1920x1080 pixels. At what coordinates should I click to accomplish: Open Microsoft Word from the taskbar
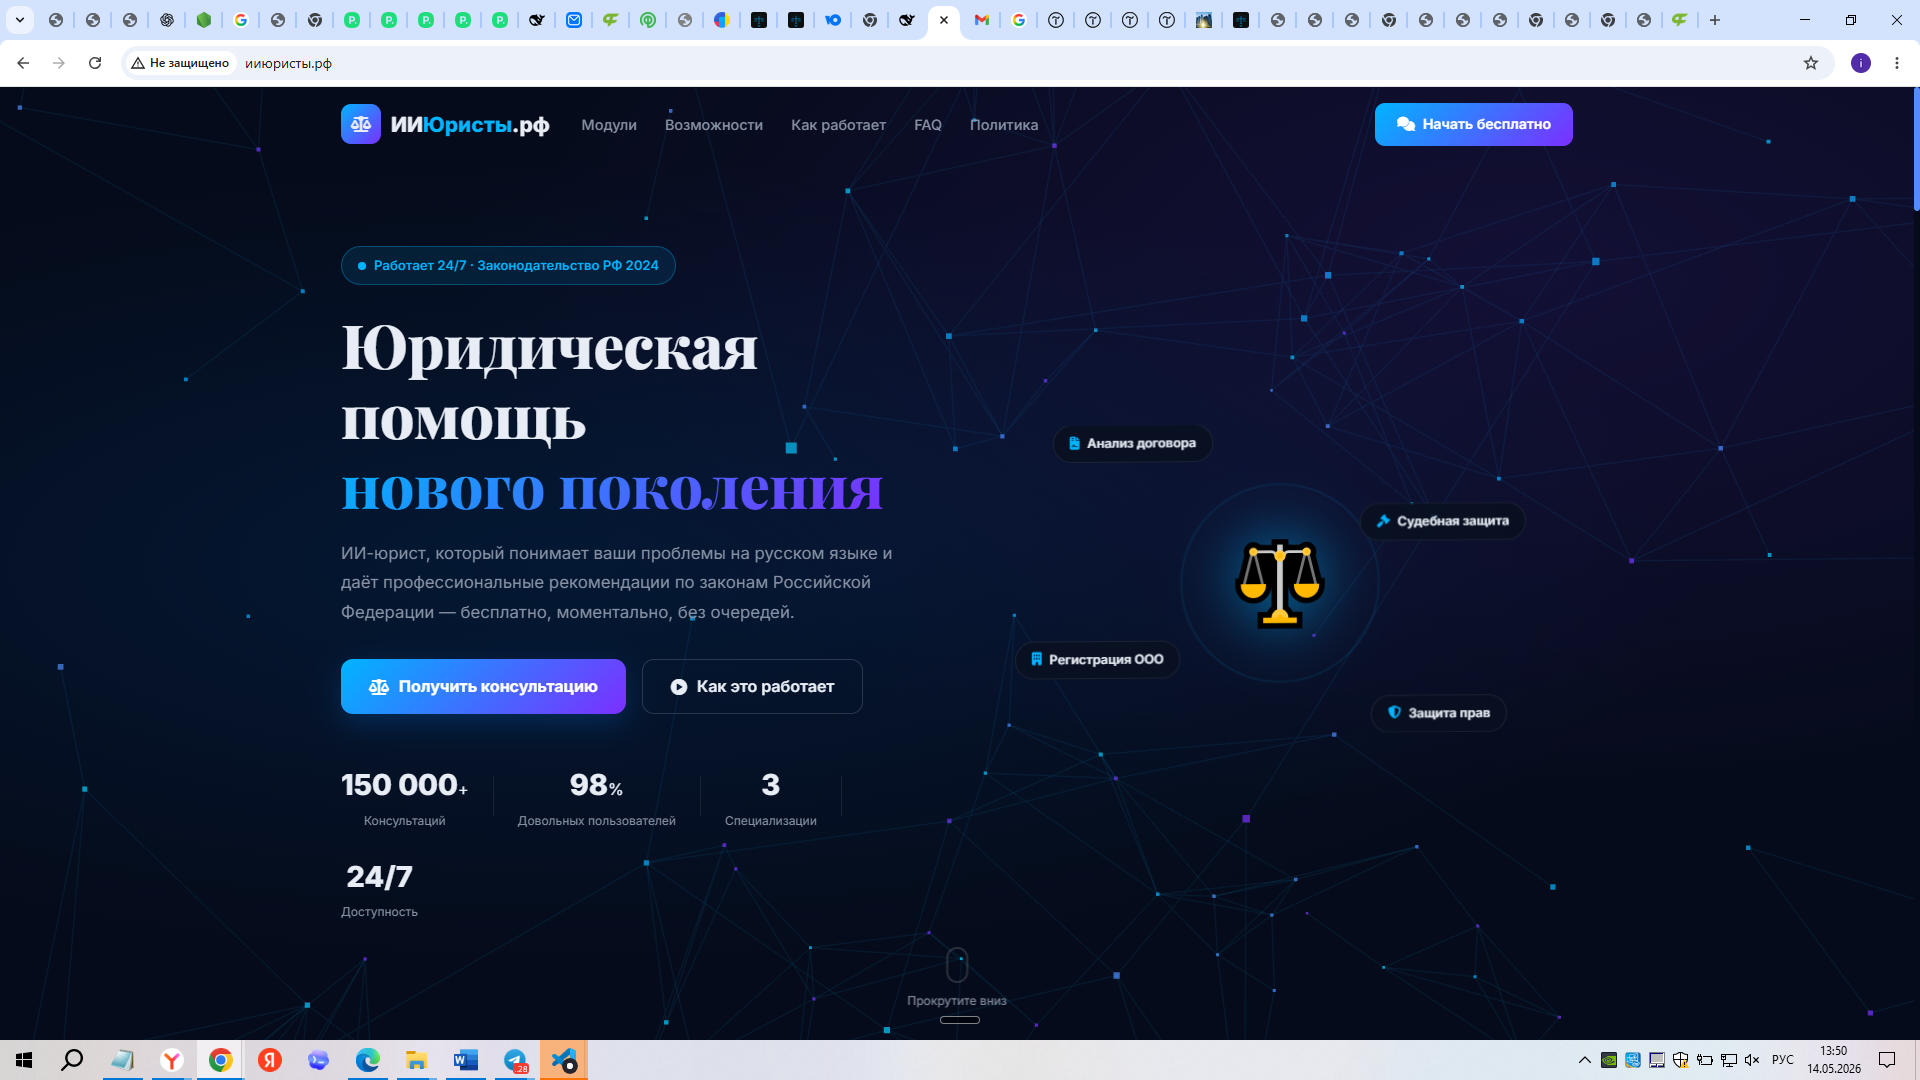point(466,1060)
